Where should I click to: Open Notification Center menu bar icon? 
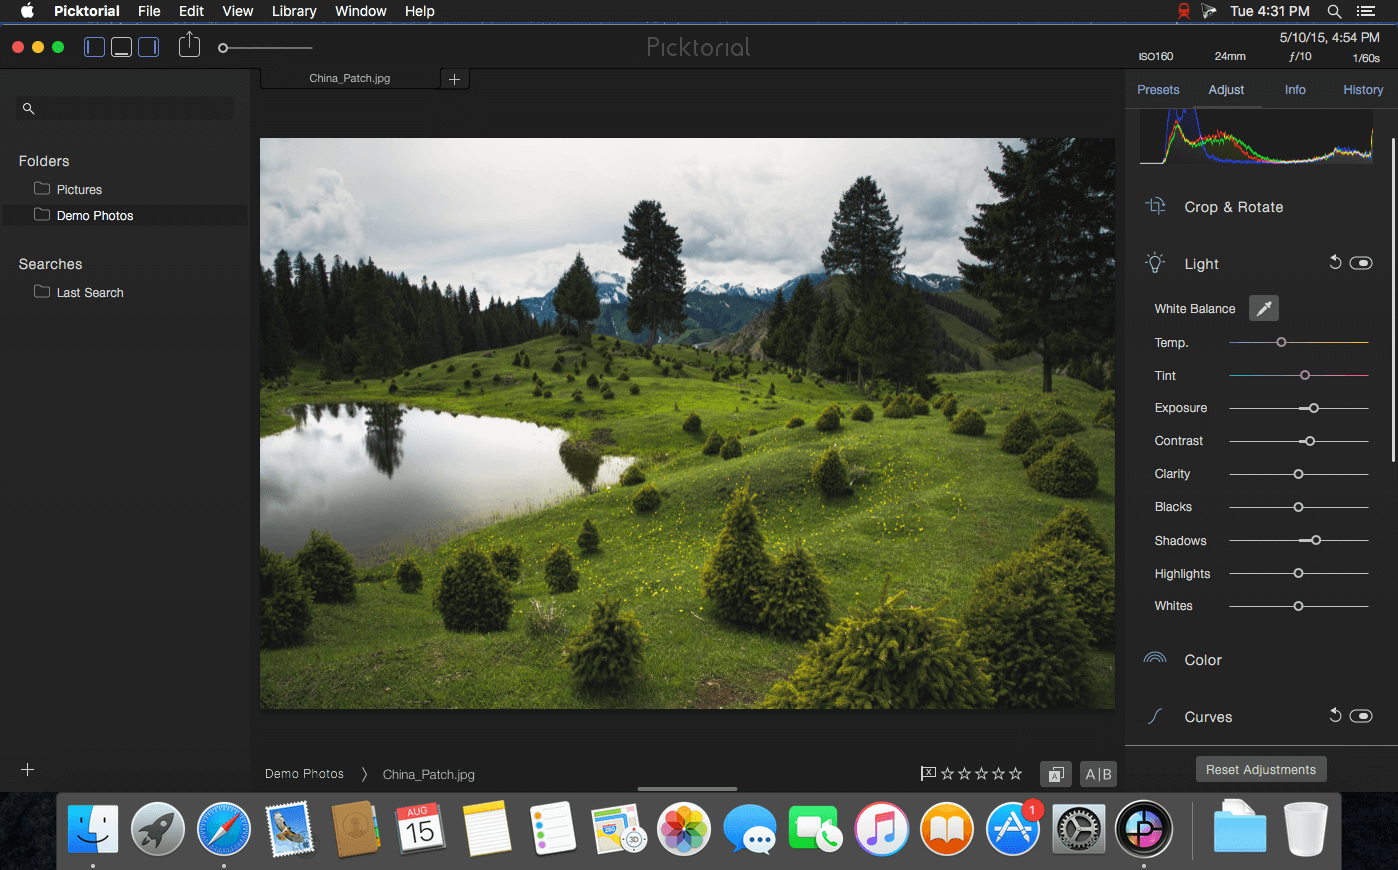[x=1365, y=11]
